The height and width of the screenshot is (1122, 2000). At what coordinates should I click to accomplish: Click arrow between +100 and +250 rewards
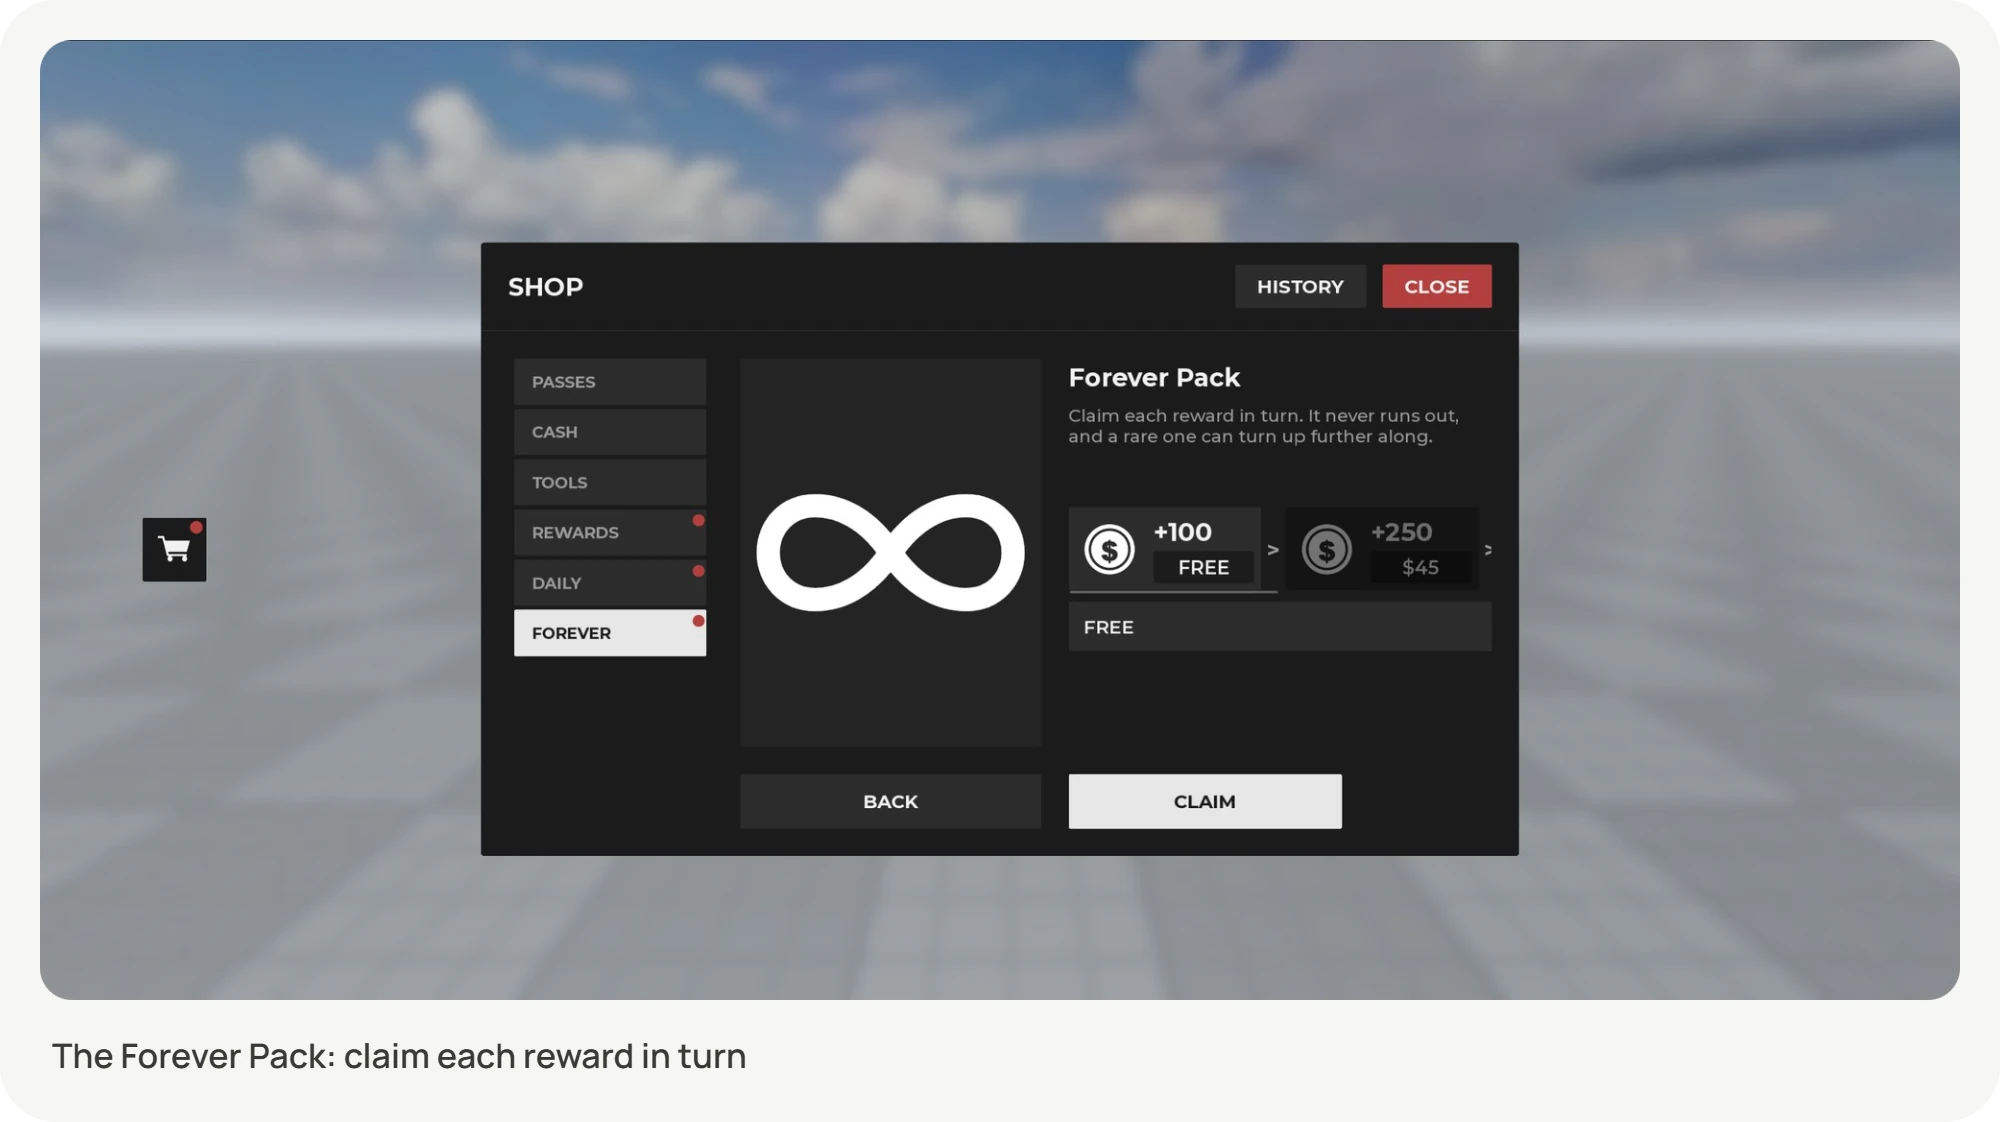pos(1273,550)
